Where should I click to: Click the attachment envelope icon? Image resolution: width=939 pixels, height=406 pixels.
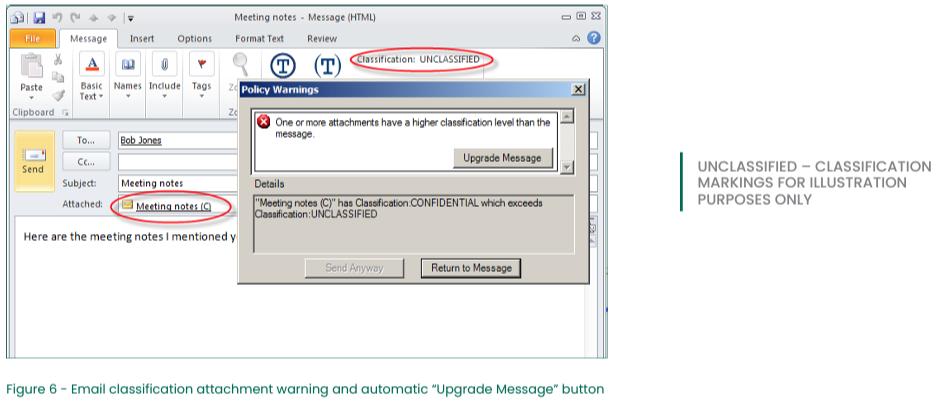tap(128, 205)
